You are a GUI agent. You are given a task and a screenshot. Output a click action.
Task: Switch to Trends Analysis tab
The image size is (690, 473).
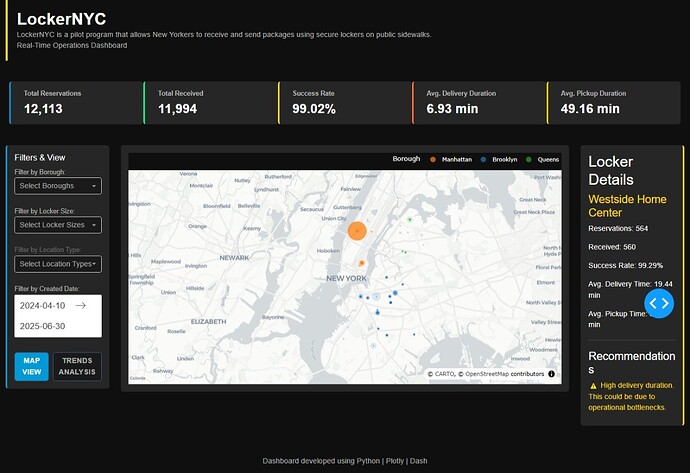[x=77, y=366]
